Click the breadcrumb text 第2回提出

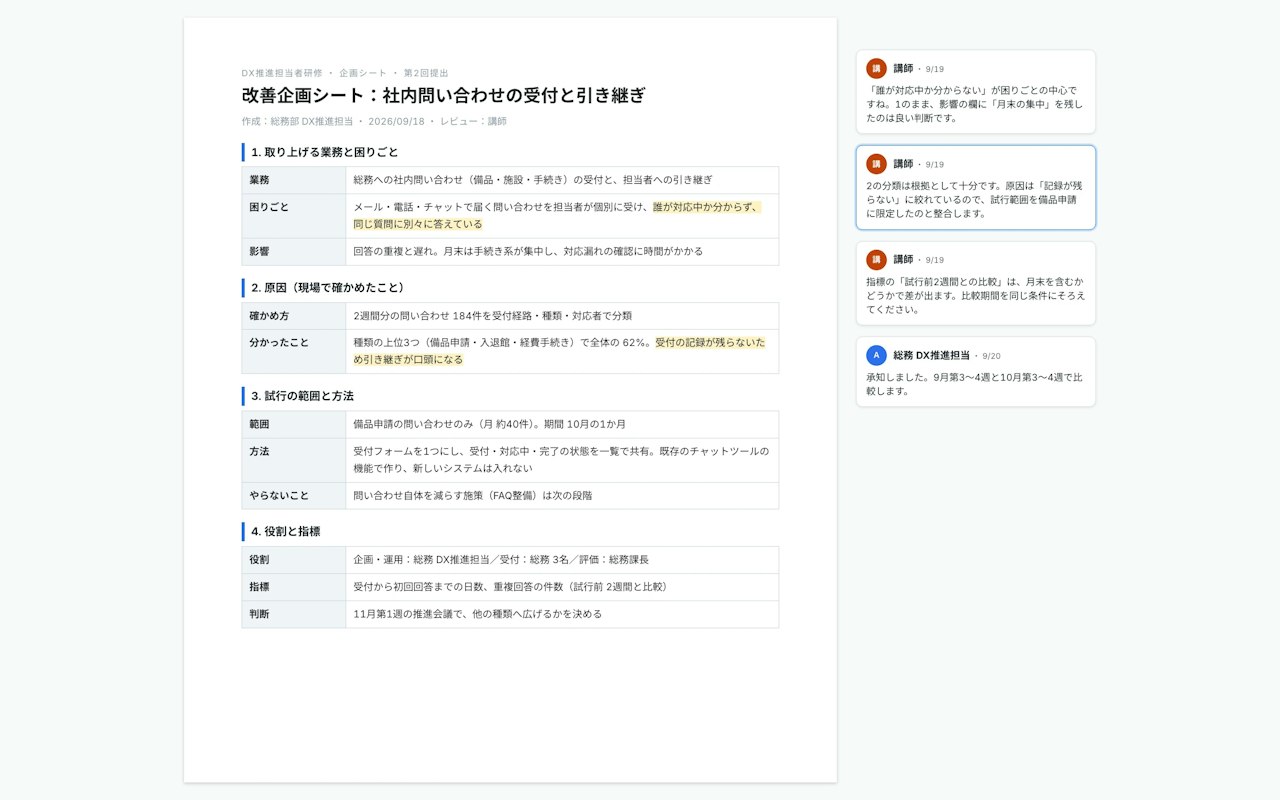[x=426, y=73]
